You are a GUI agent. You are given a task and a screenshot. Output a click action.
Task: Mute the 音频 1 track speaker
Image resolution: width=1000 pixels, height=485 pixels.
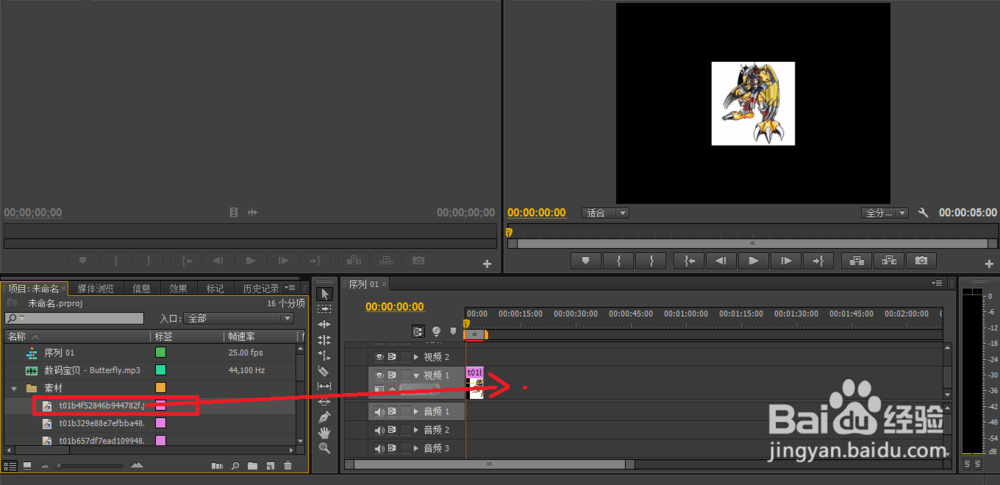tap(379, 412)
